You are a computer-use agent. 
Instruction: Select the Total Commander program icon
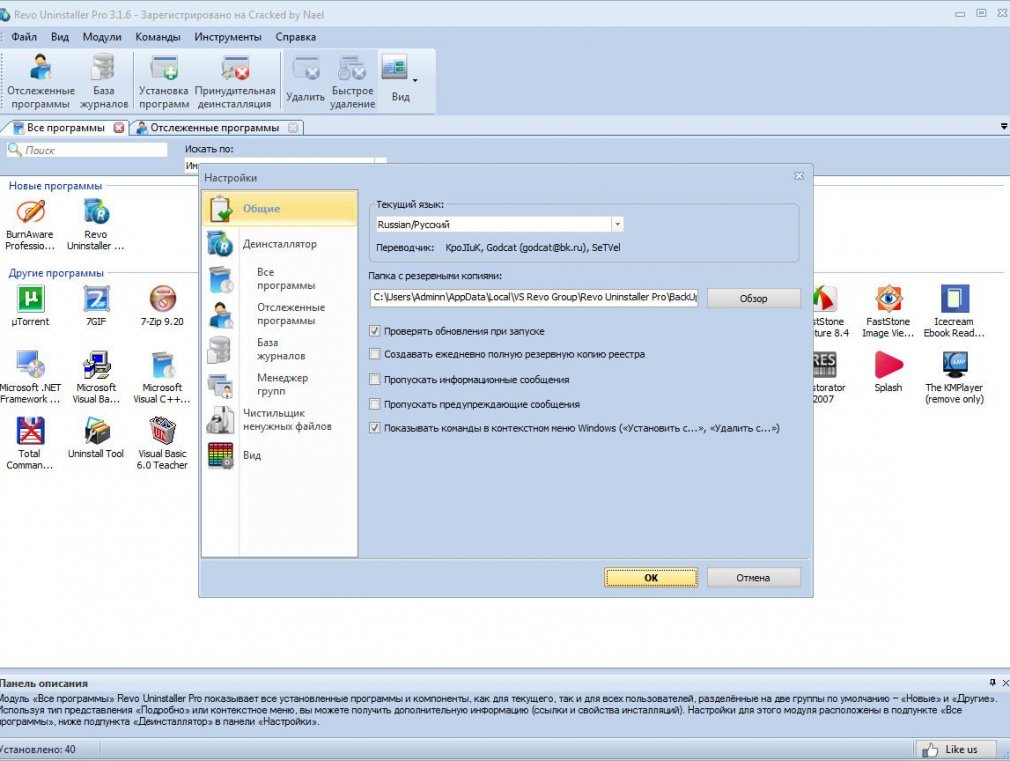tap(30, 443)
